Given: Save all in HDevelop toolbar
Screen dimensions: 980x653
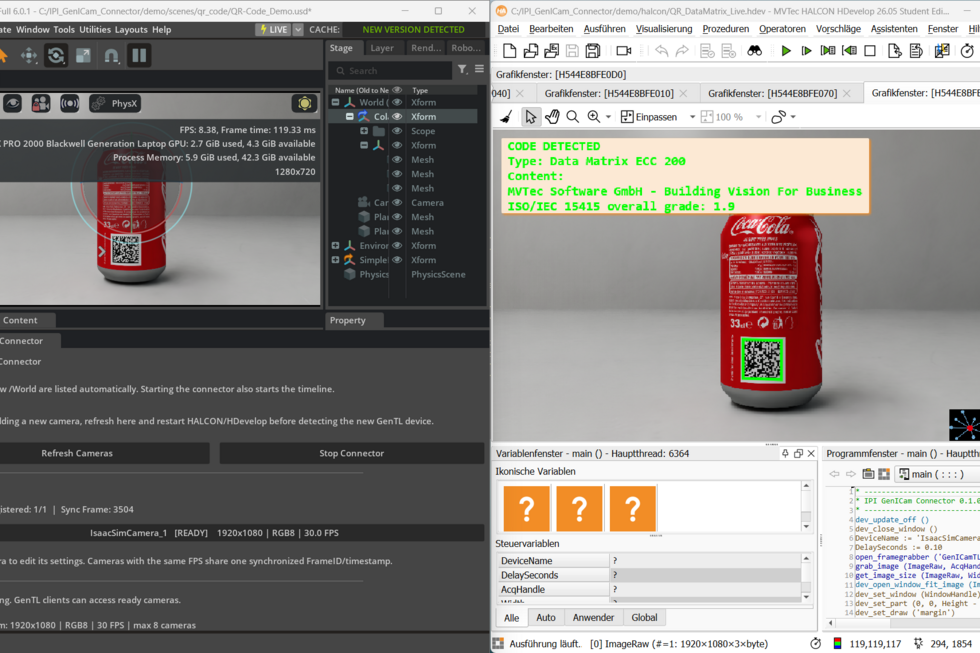Looking at the screenshot, I should pos(592,51).
